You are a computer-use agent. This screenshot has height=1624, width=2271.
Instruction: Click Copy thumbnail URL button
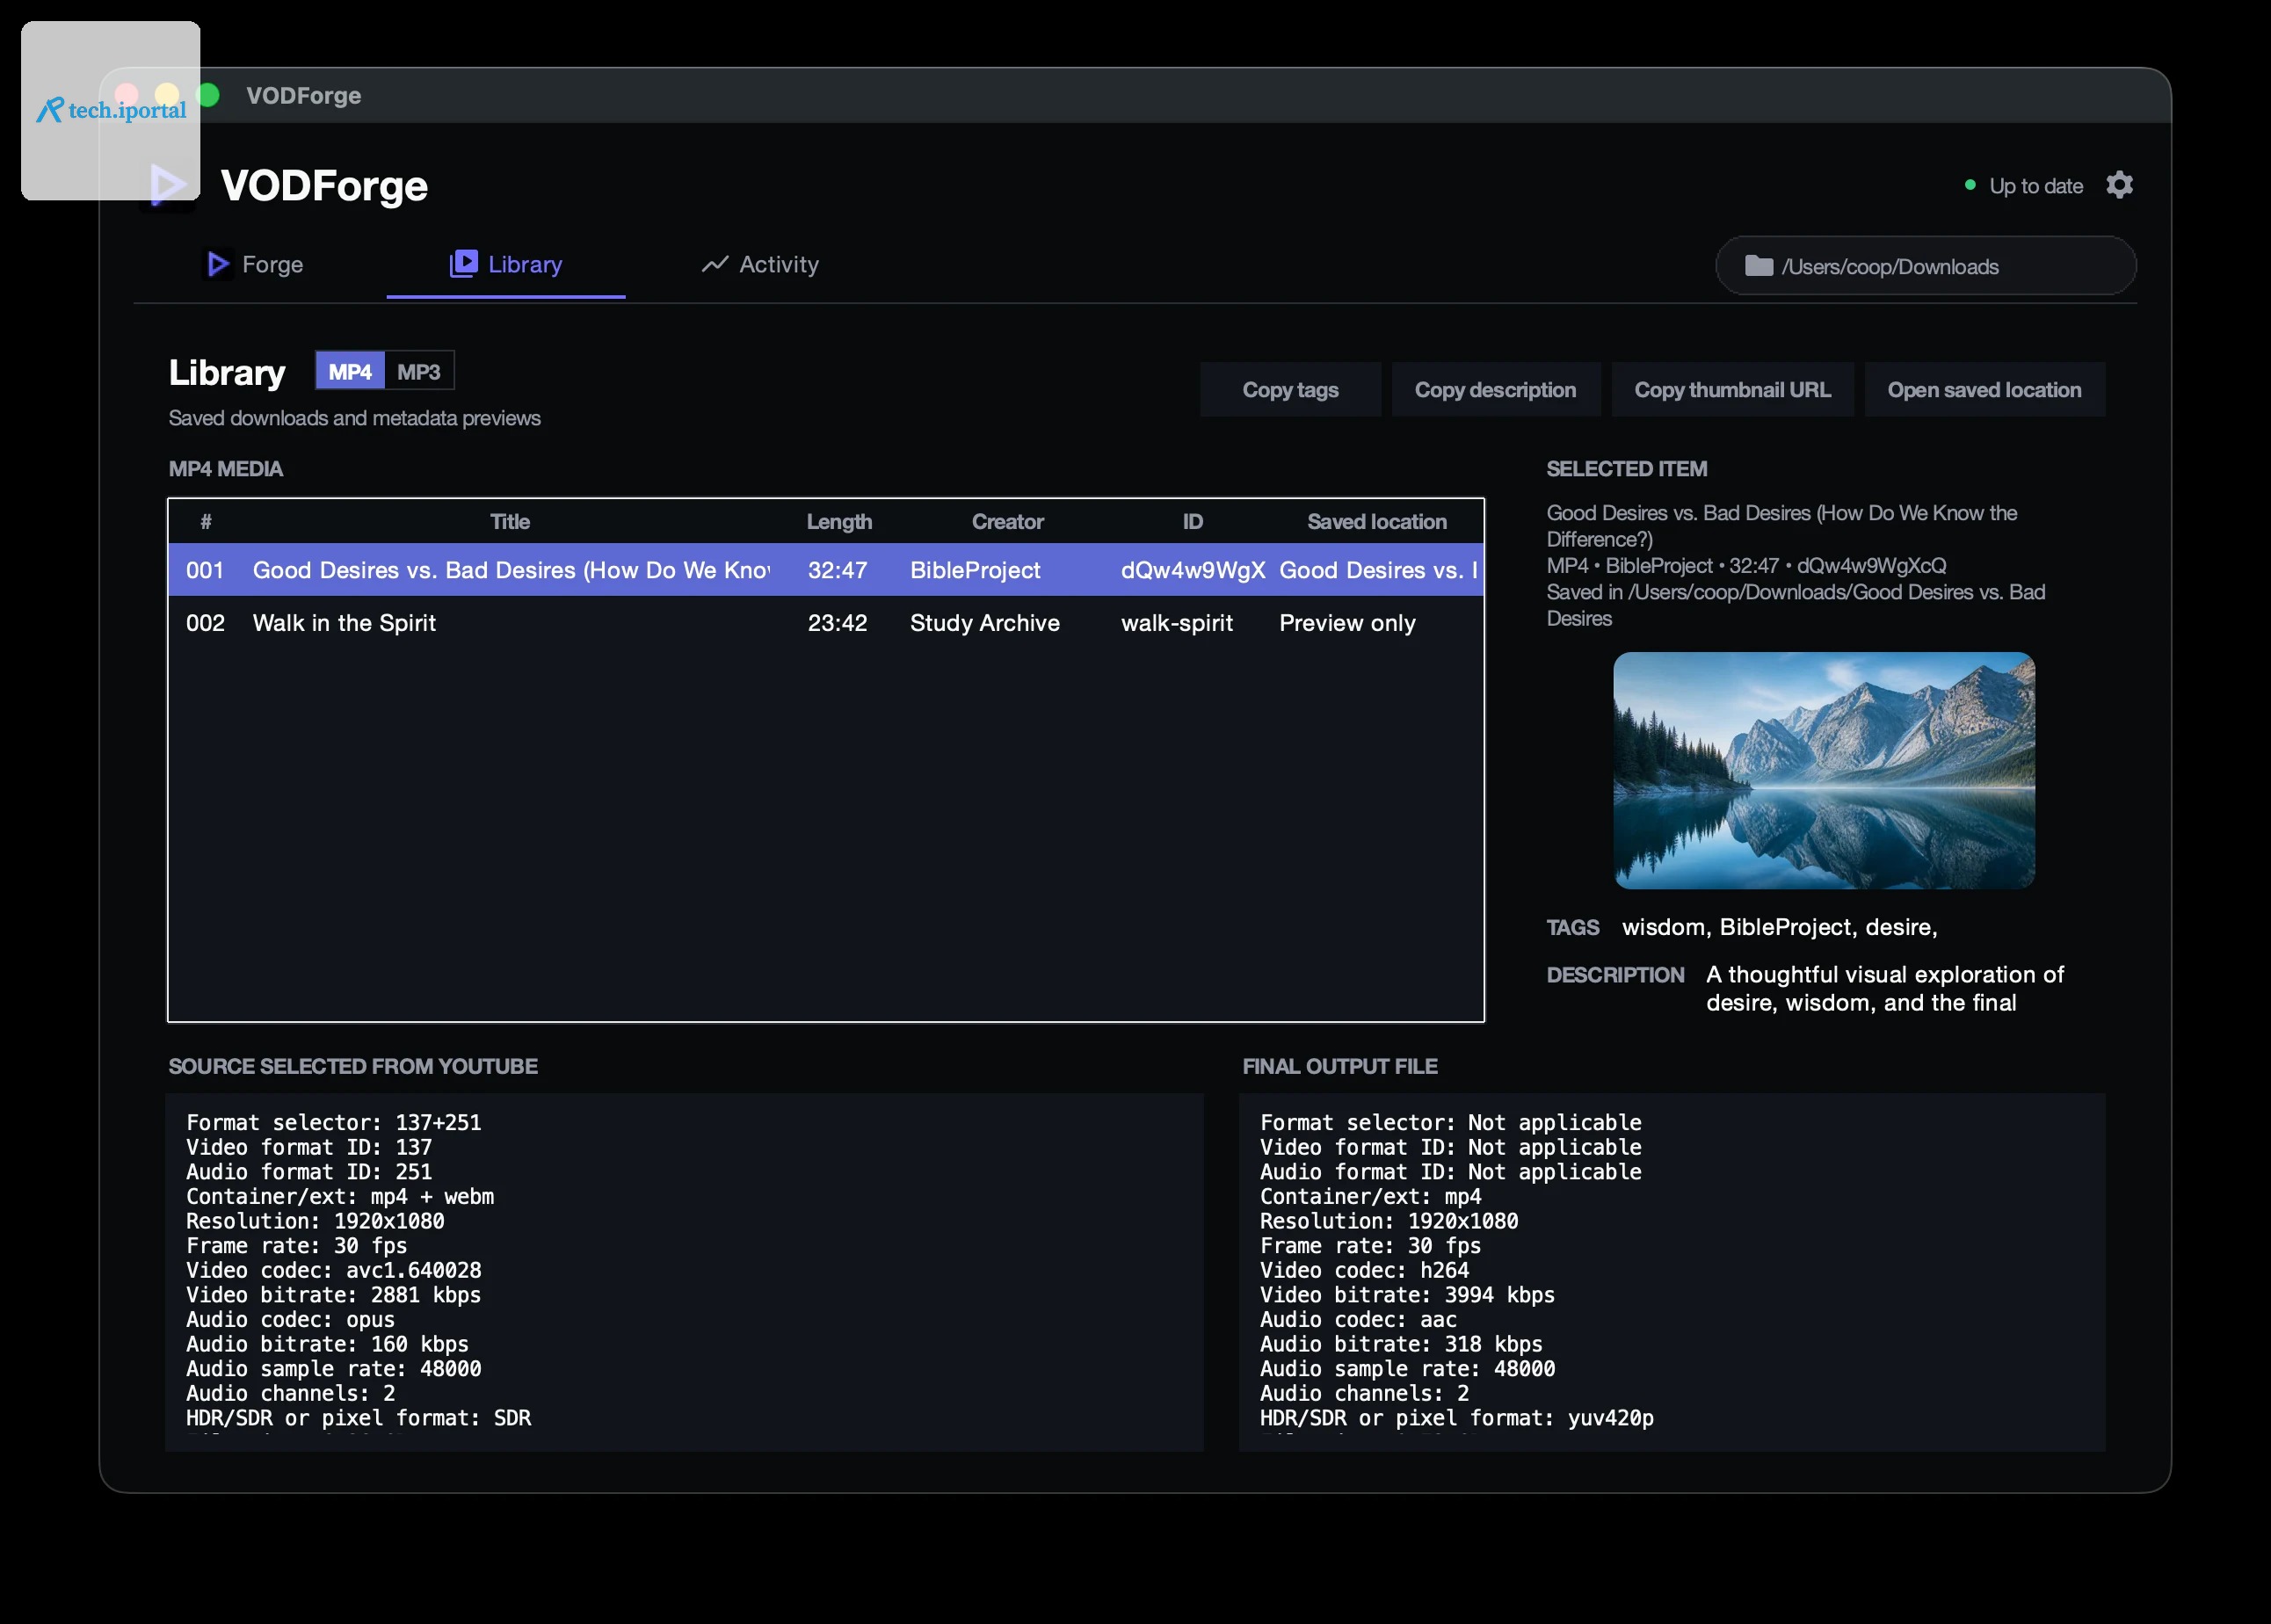coord(1732,390)
